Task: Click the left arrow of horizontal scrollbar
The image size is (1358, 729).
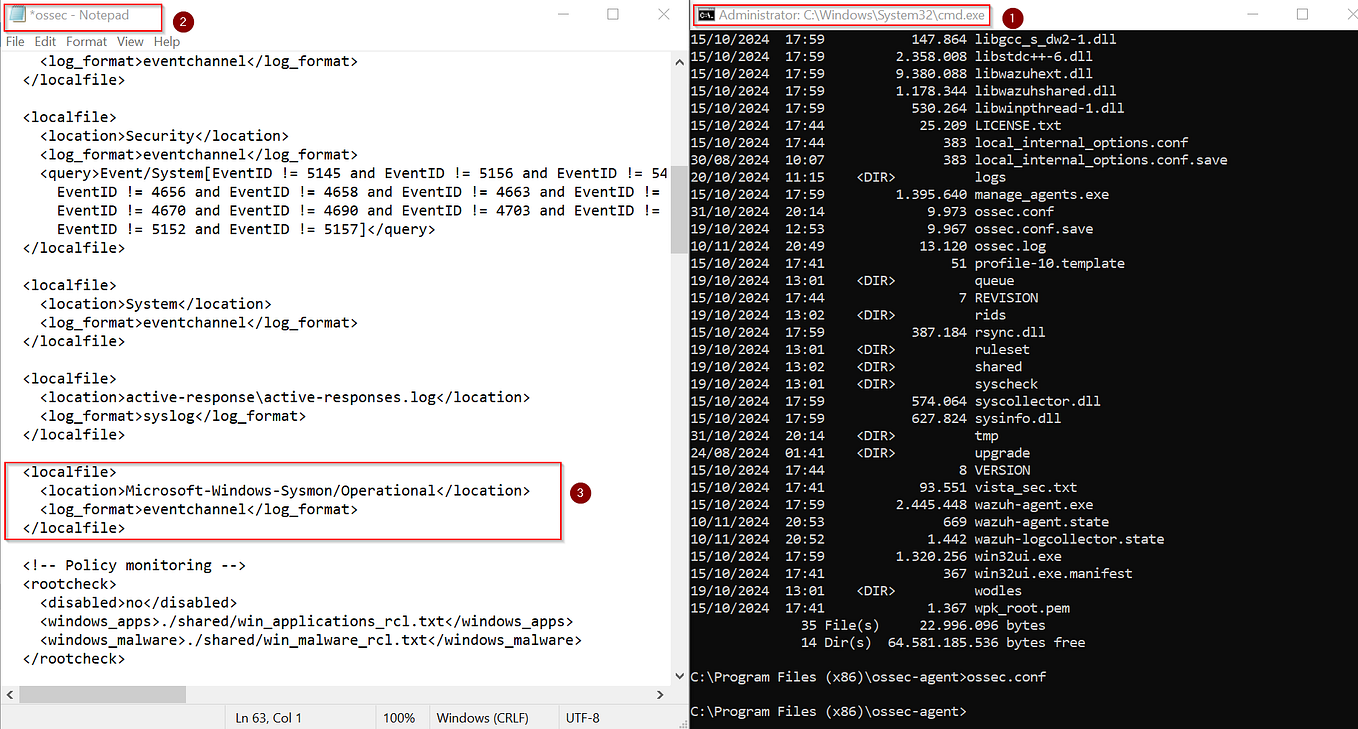Action: (9, 694)
